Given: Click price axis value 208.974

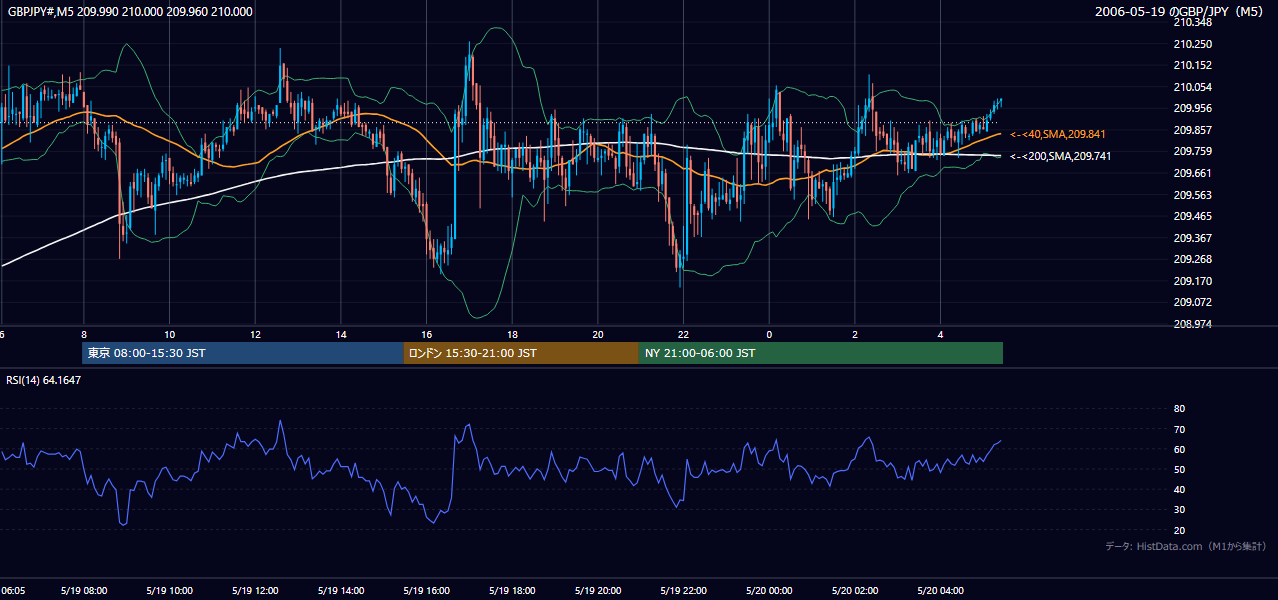Looking at the screenshot, I should [x=1192, y=324].
